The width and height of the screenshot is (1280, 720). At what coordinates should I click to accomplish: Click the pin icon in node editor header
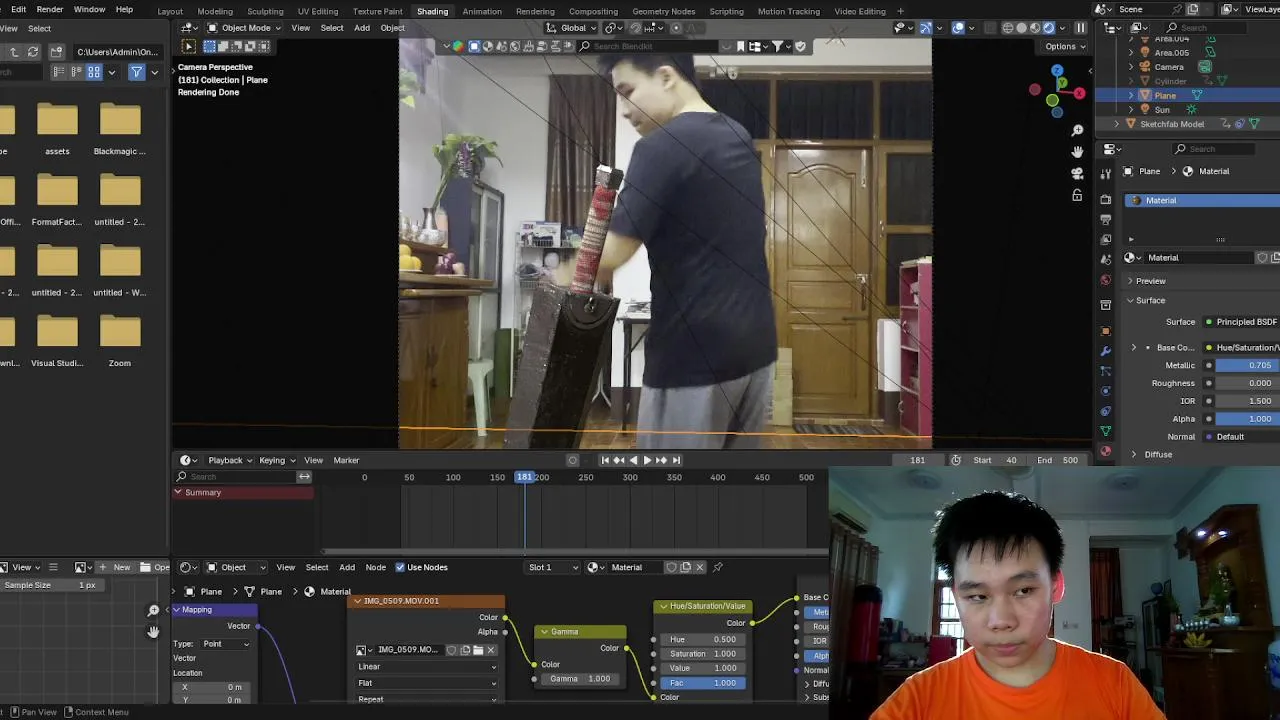coord(717,567)
